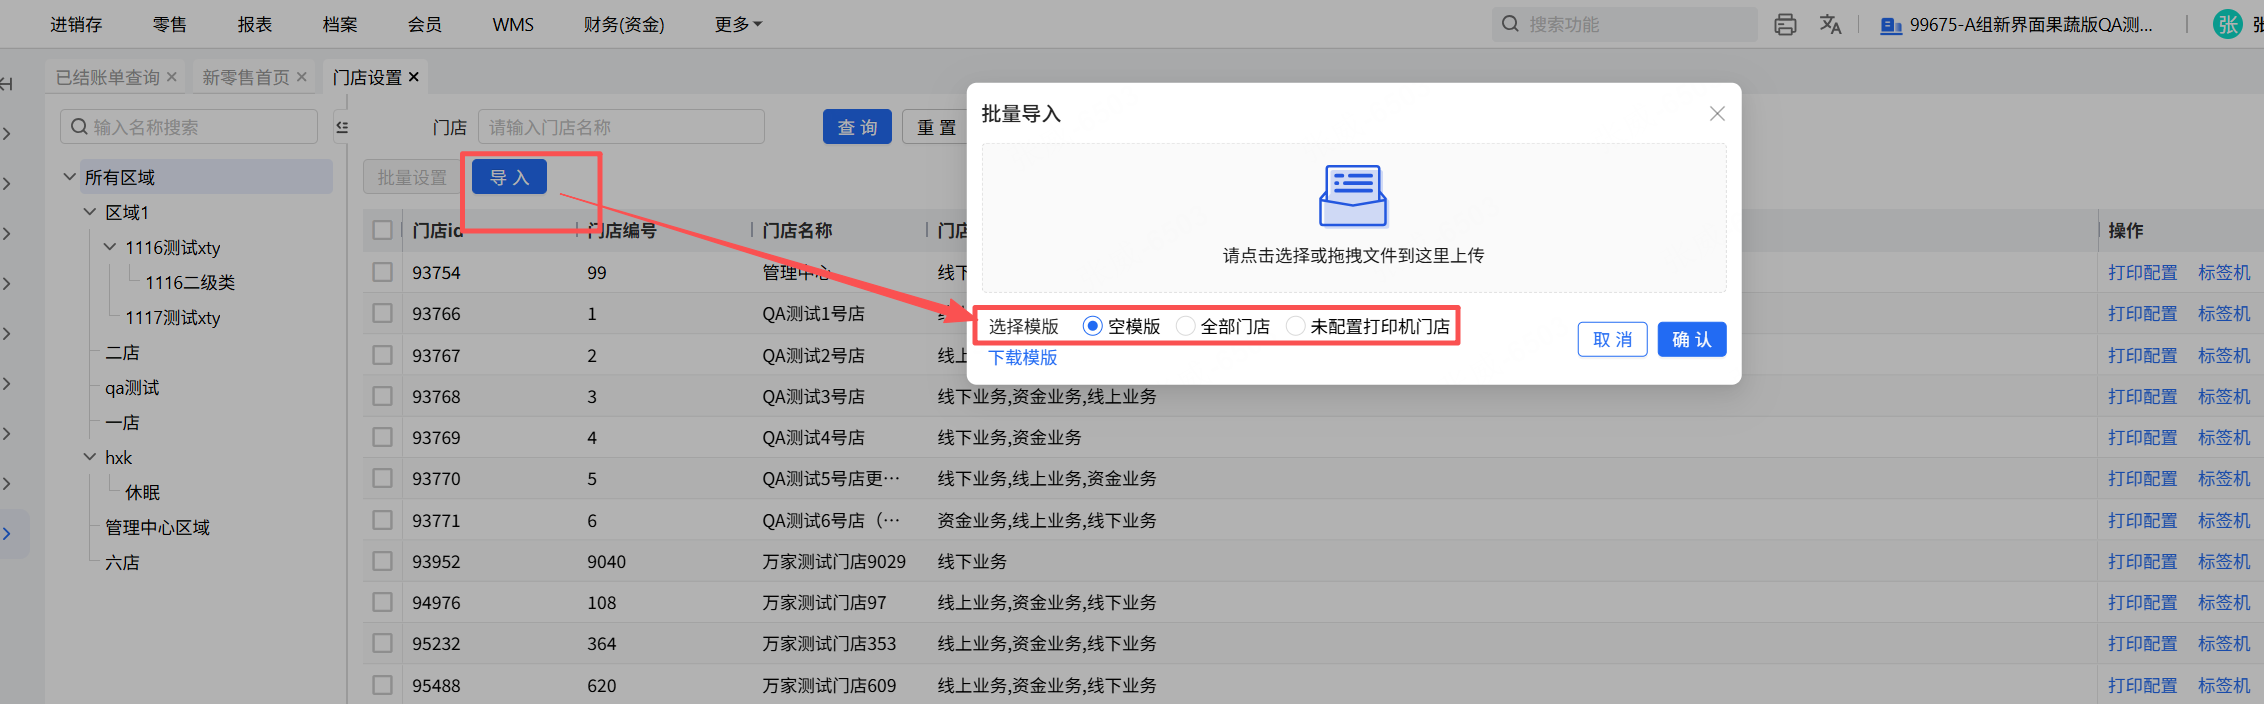Close the 批量导入 dialog with X
This screenshot has height=704, width=2264.
1717,114
